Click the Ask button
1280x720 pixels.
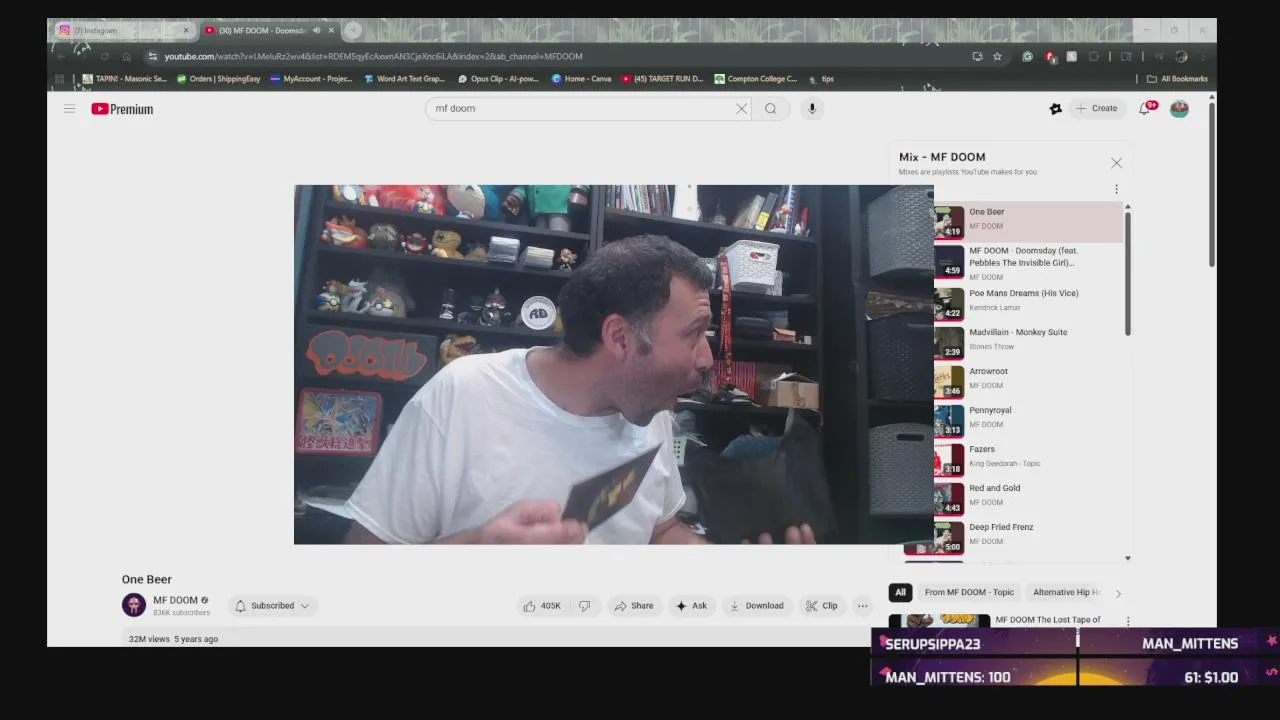point(691,606)
